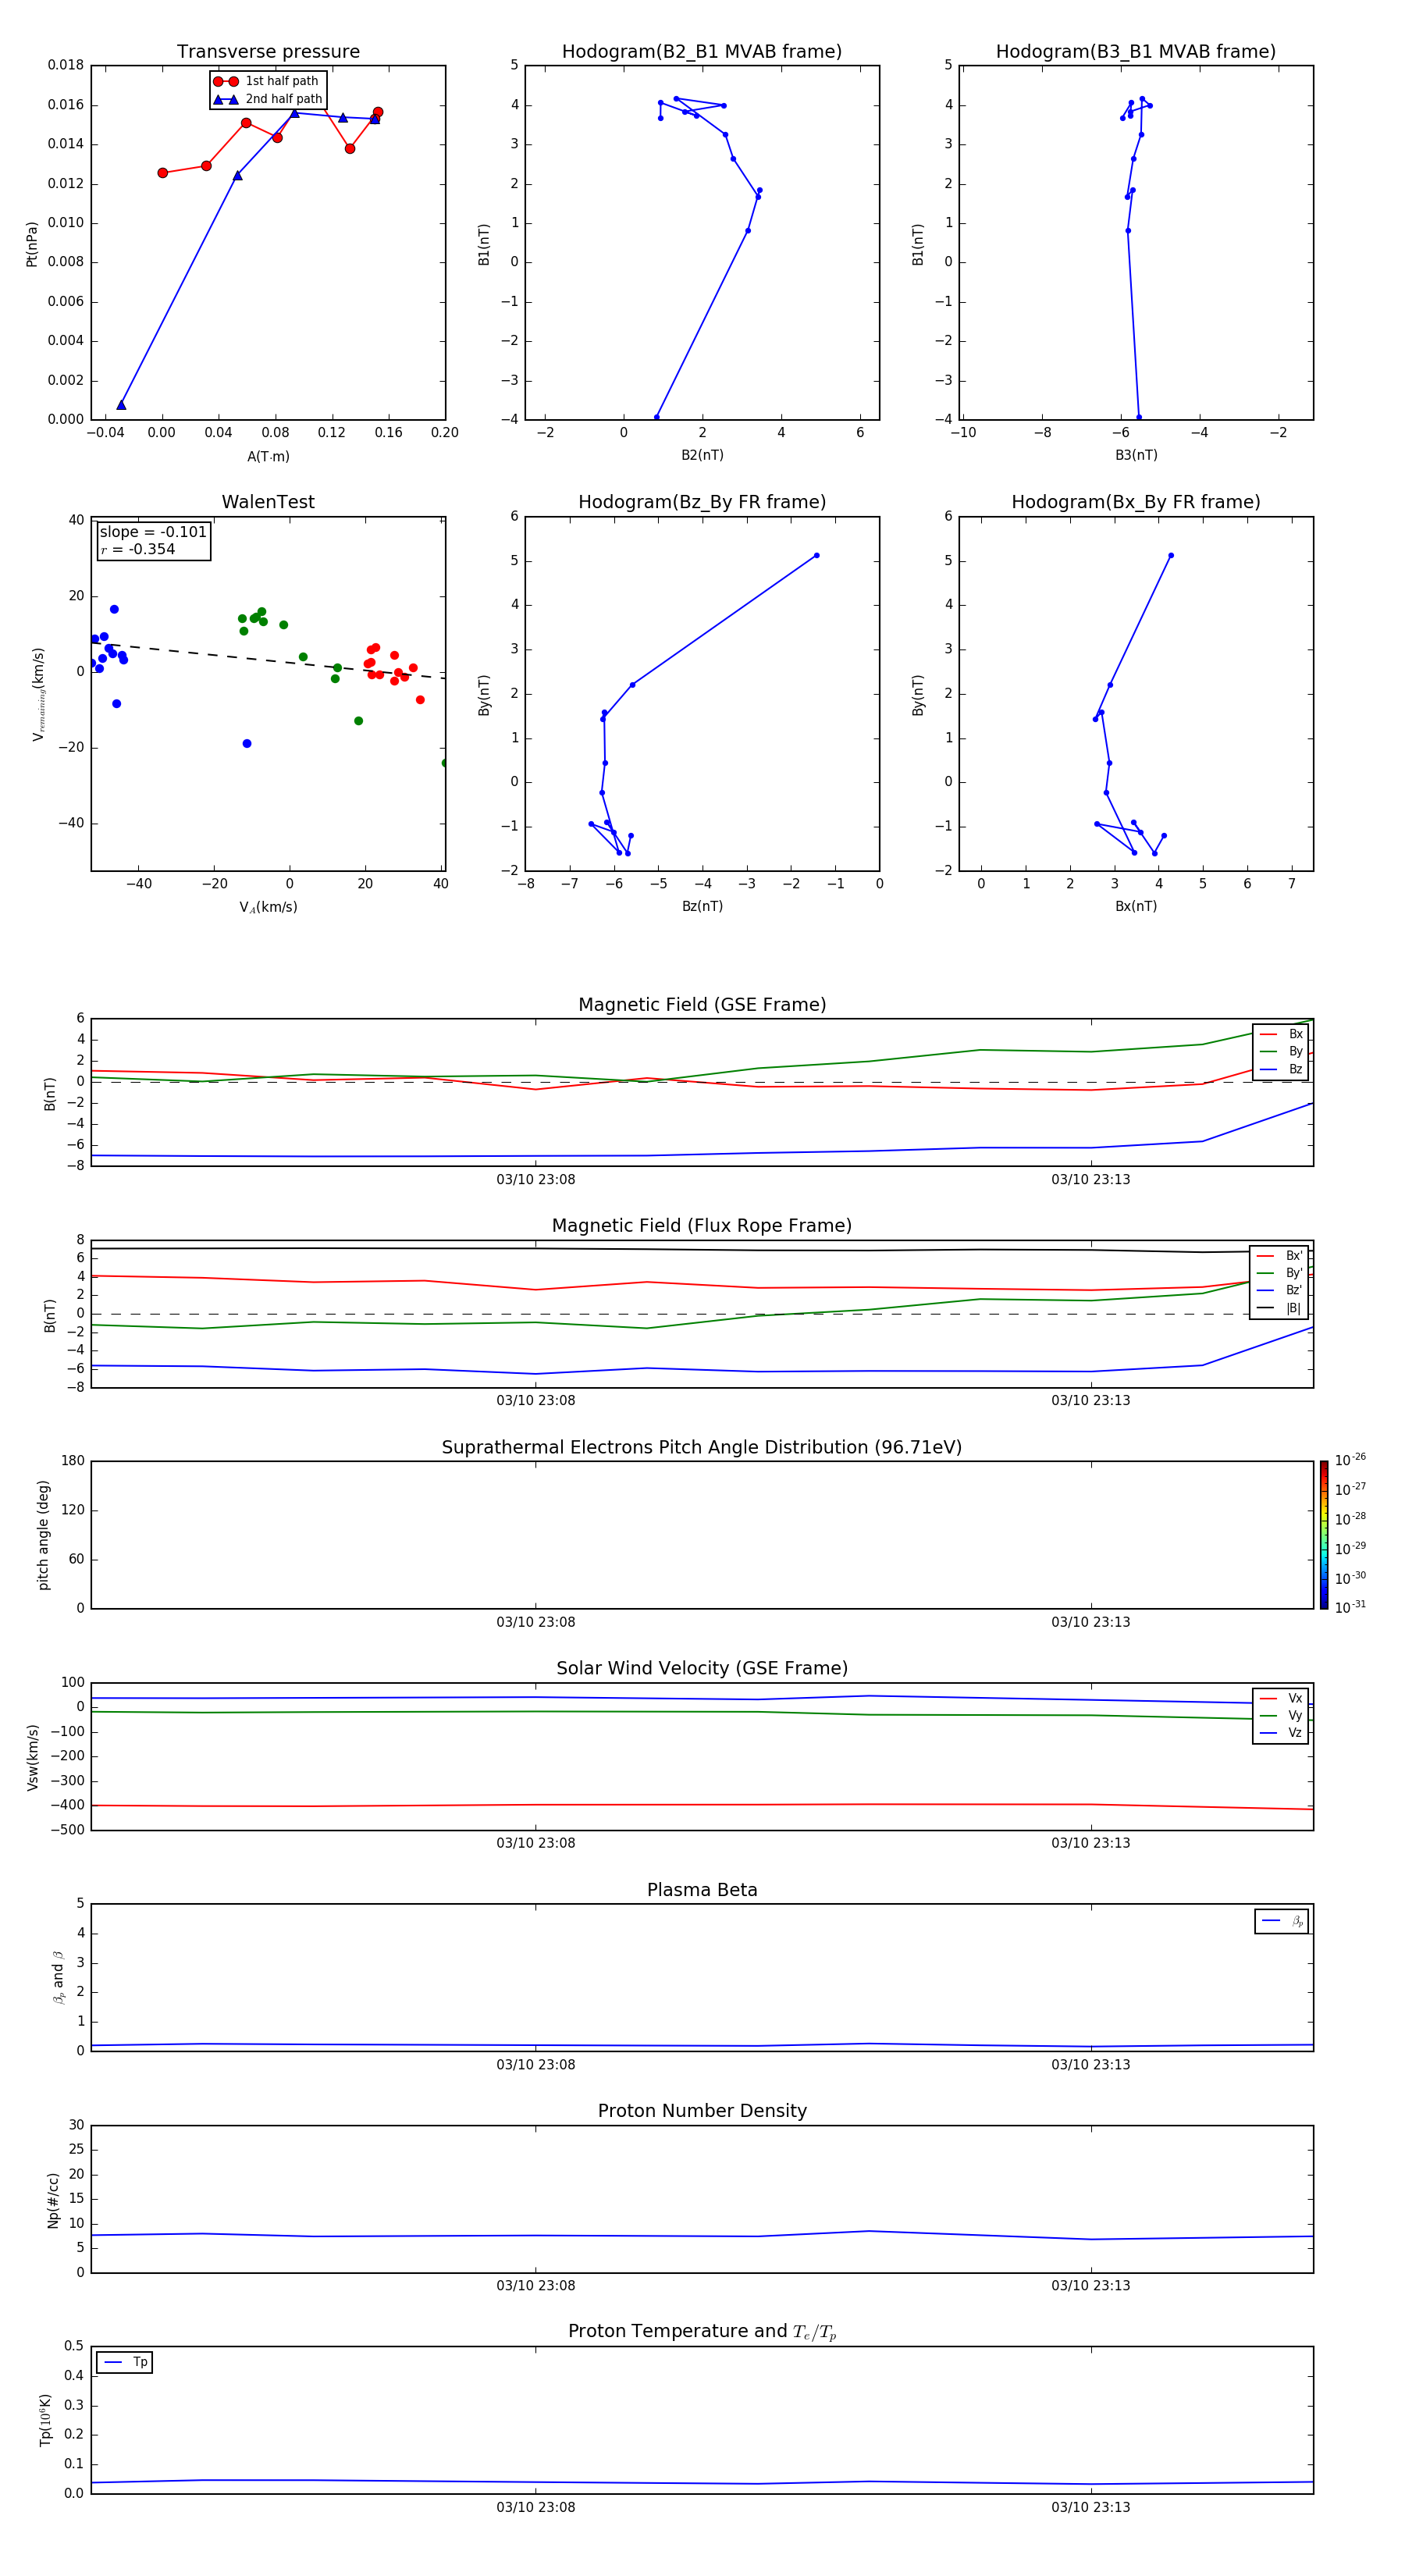The image size is (1405, 2576).
Task: Click the 'Hodogram(Bx_By FR frame)' title
Action: 1136,502
